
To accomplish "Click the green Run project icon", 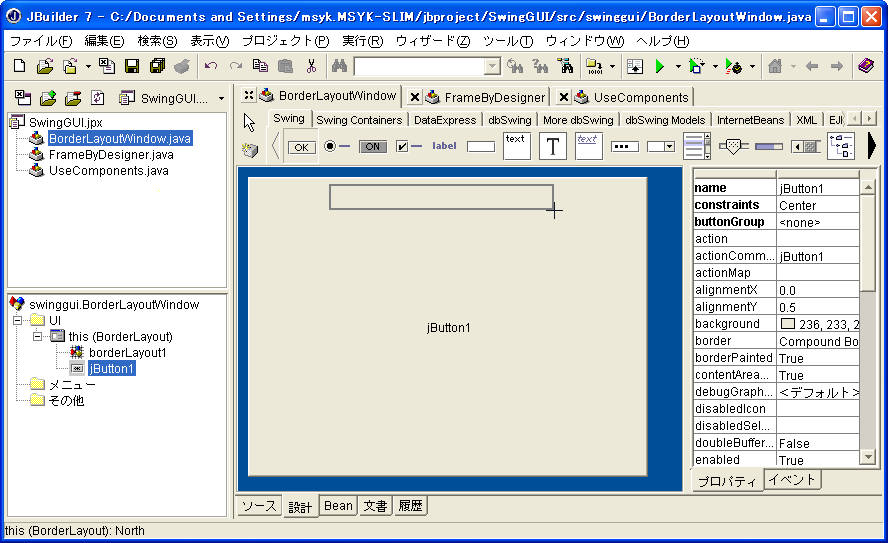I will click(659, 66).
